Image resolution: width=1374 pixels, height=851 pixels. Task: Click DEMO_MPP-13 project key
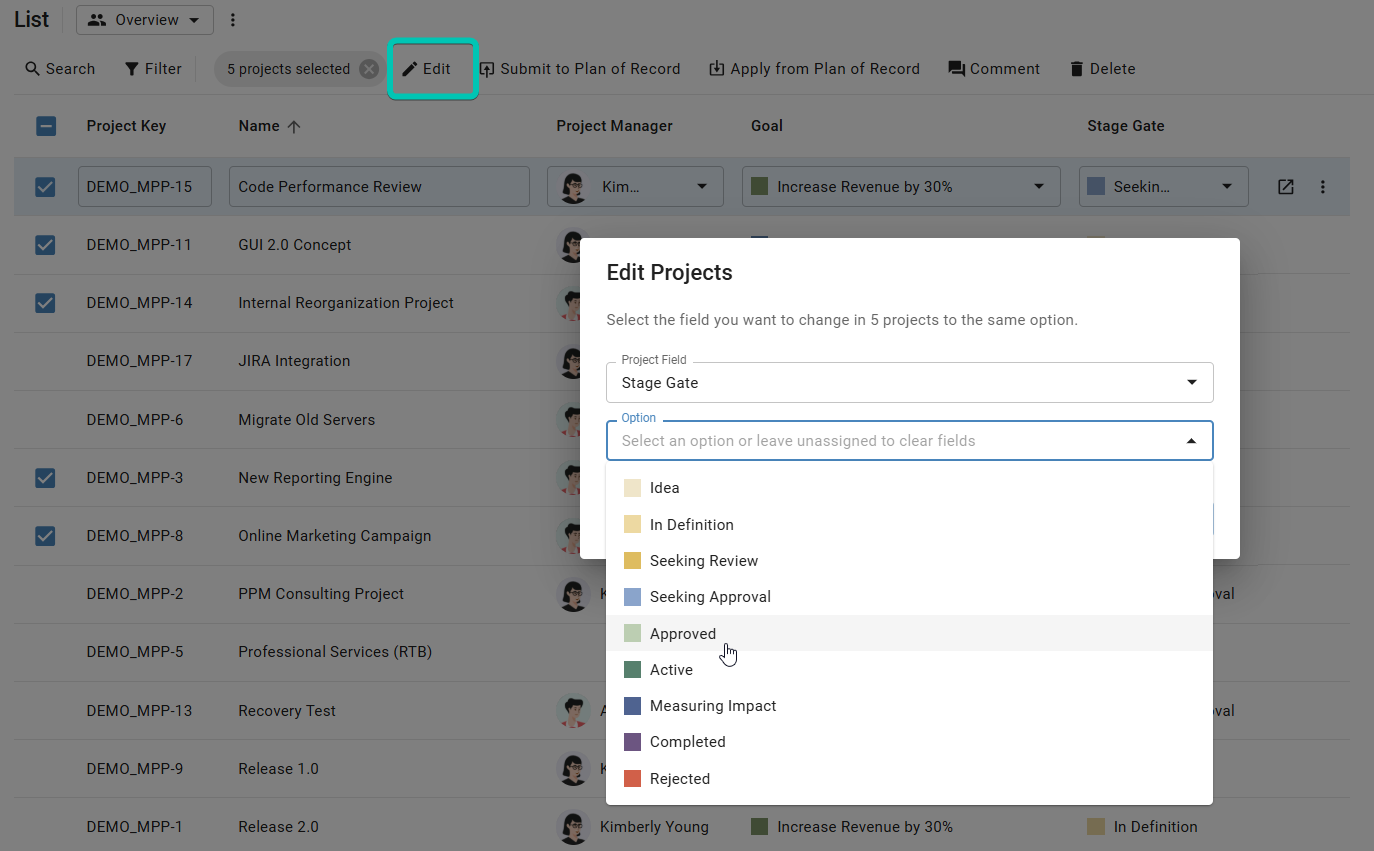pyautogui.click(x=139, y=711)
